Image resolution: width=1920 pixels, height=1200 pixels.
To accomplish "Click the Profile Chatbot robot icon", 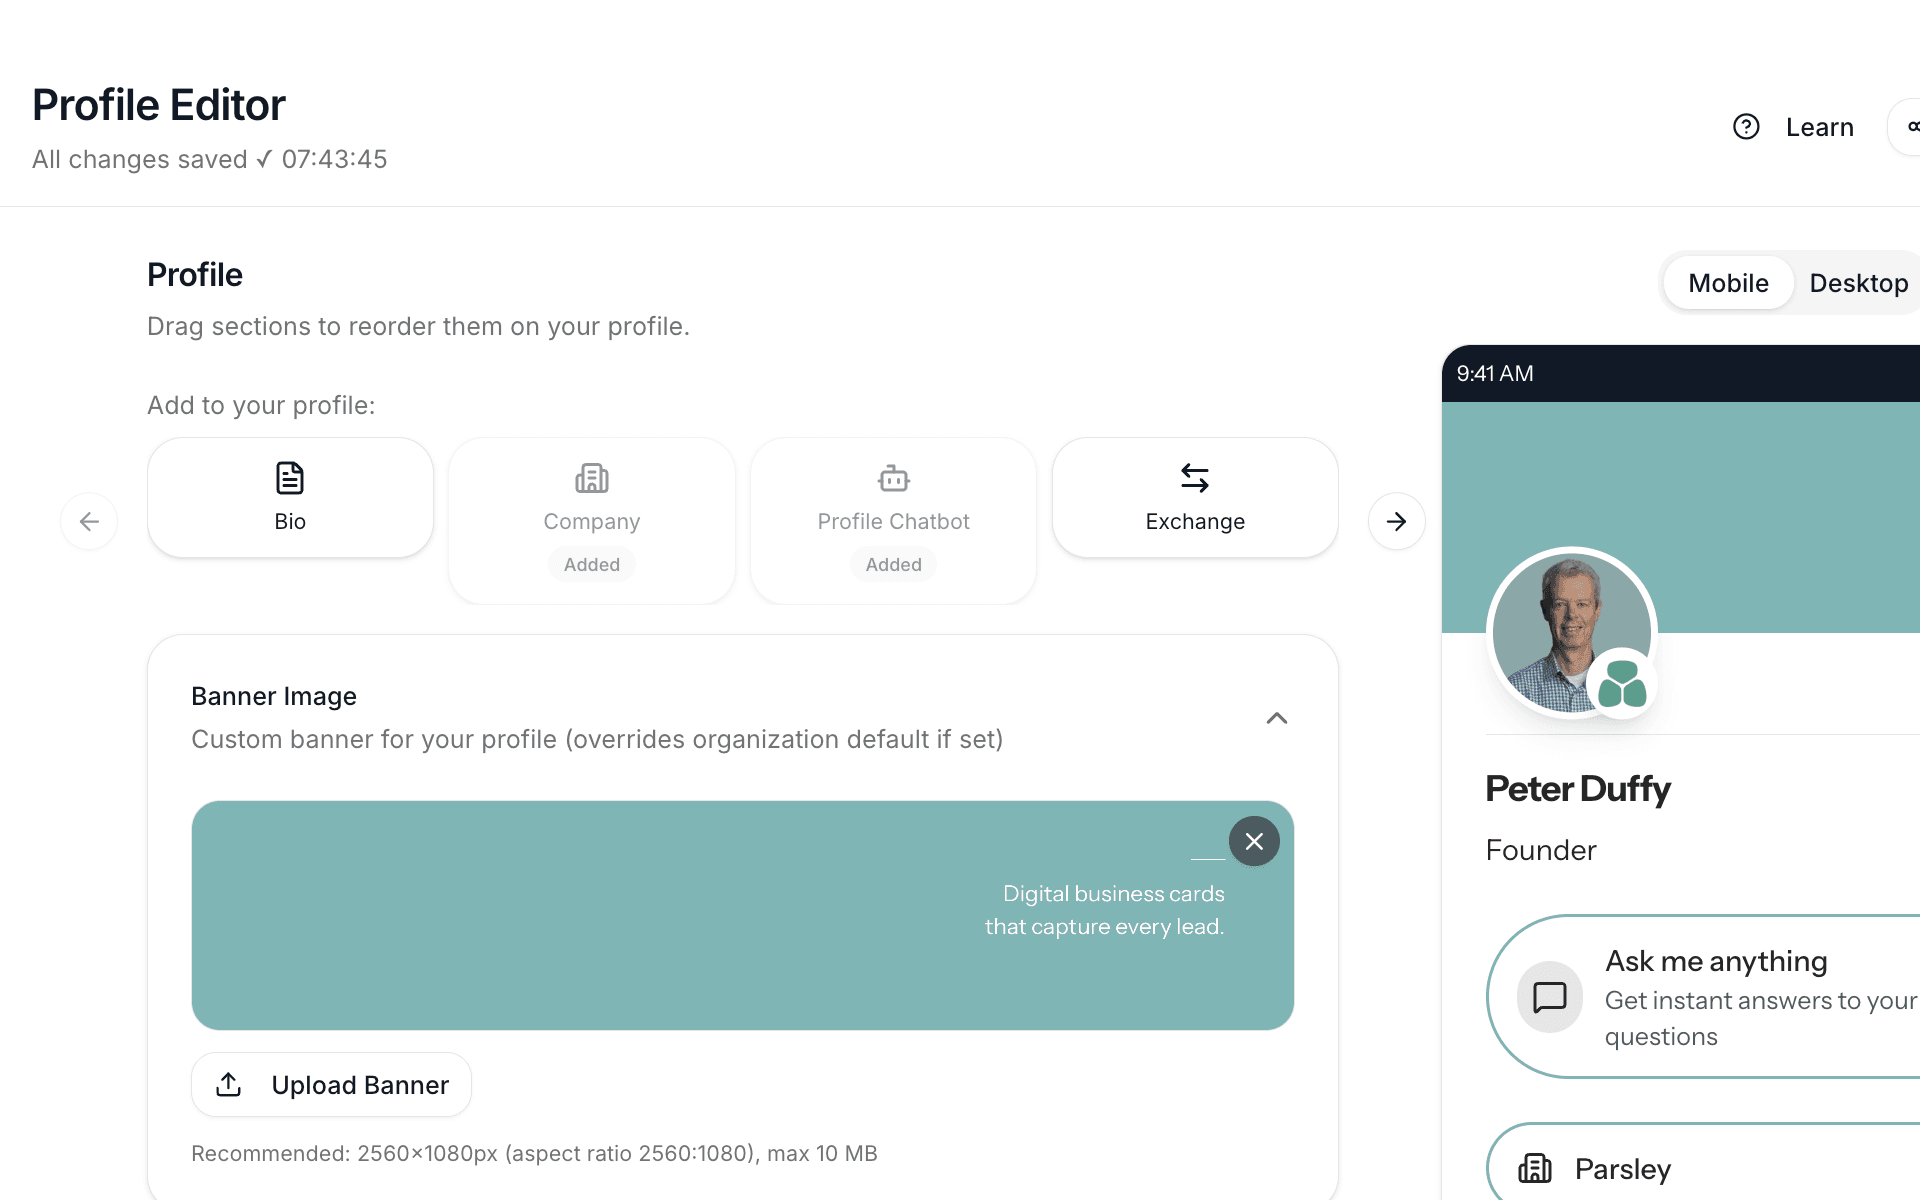I will click(893, 478).
